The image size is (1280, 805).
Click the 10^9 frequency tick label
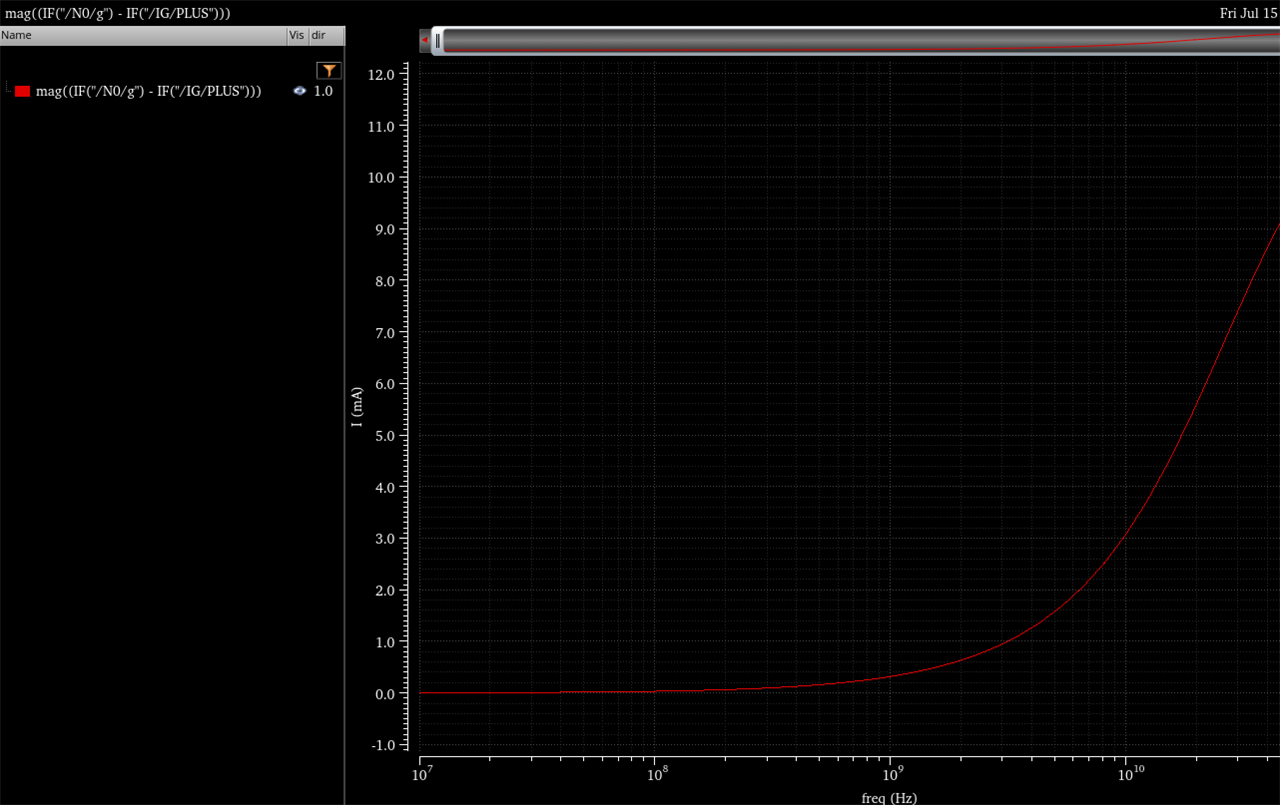[892, 772]
